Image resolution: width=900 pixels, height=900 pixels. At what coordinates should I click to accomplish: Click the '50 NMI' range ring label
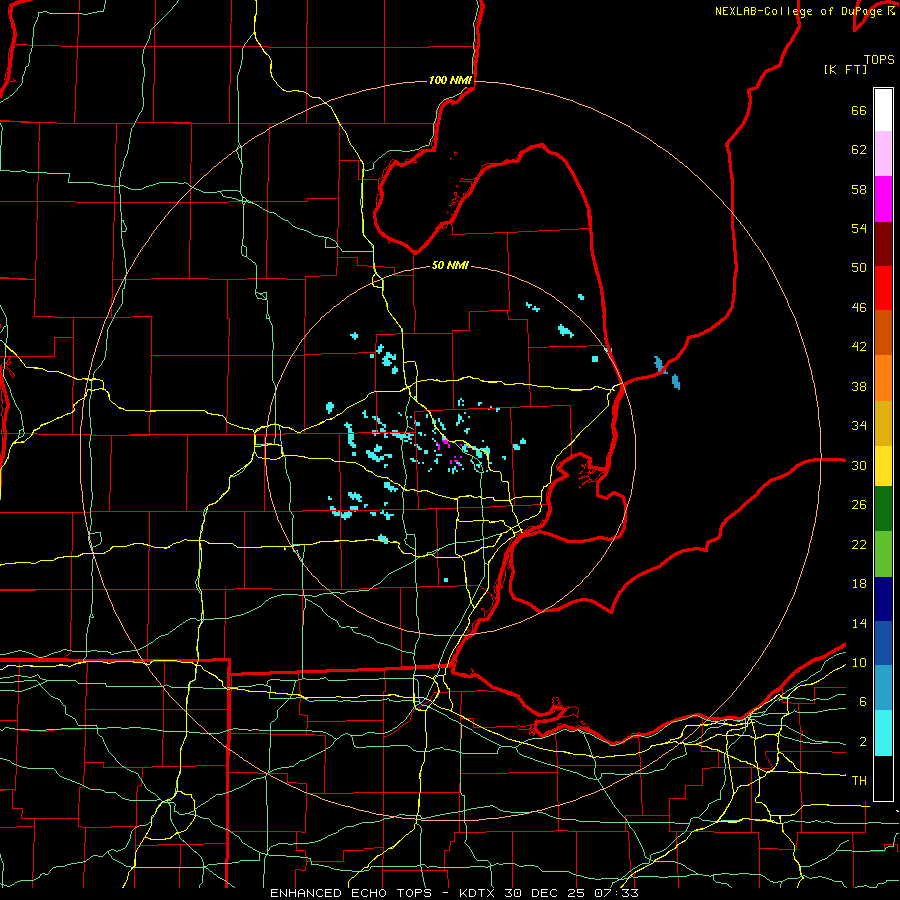tap(450, 266)
